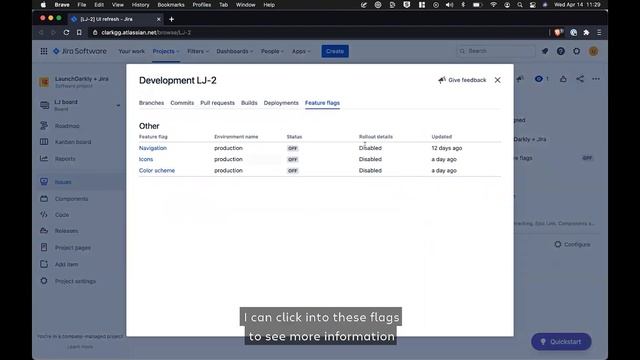640x360 pixels.
Task: Click the OFF status in Icons row
Action: (x=293, y=159)
